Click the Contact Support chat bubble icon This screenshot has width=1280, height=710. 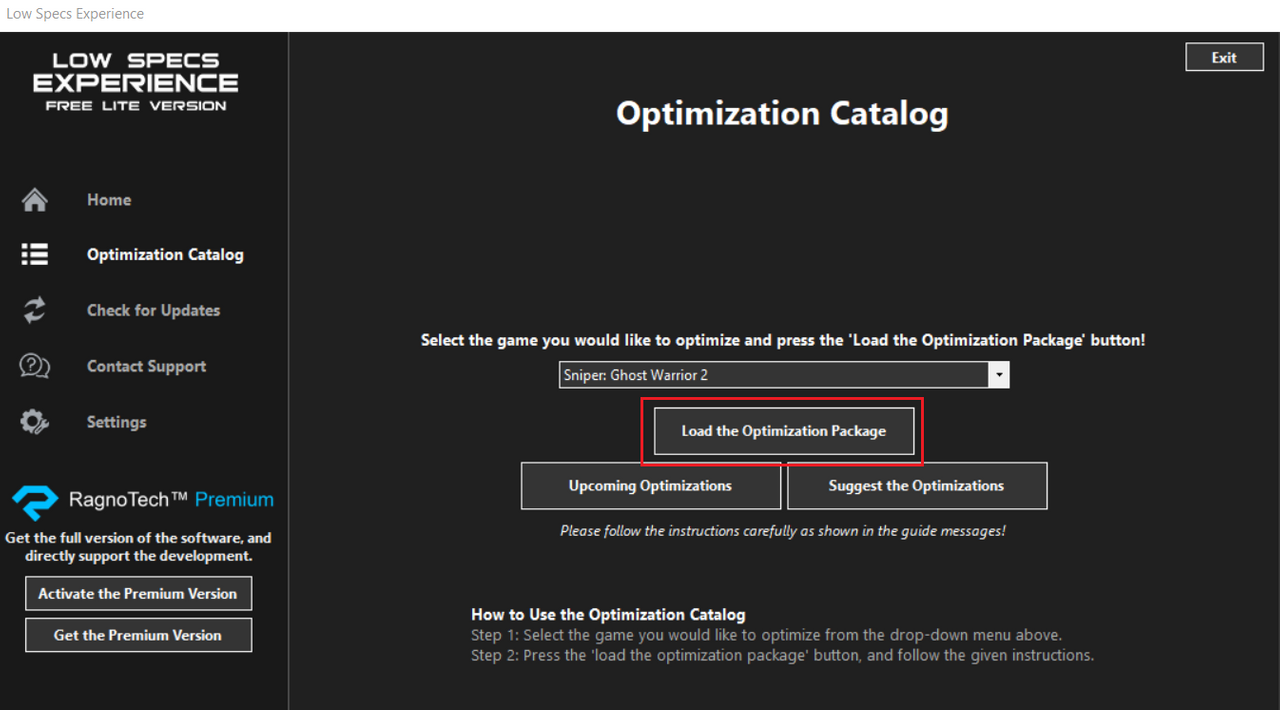click(34, 366)
